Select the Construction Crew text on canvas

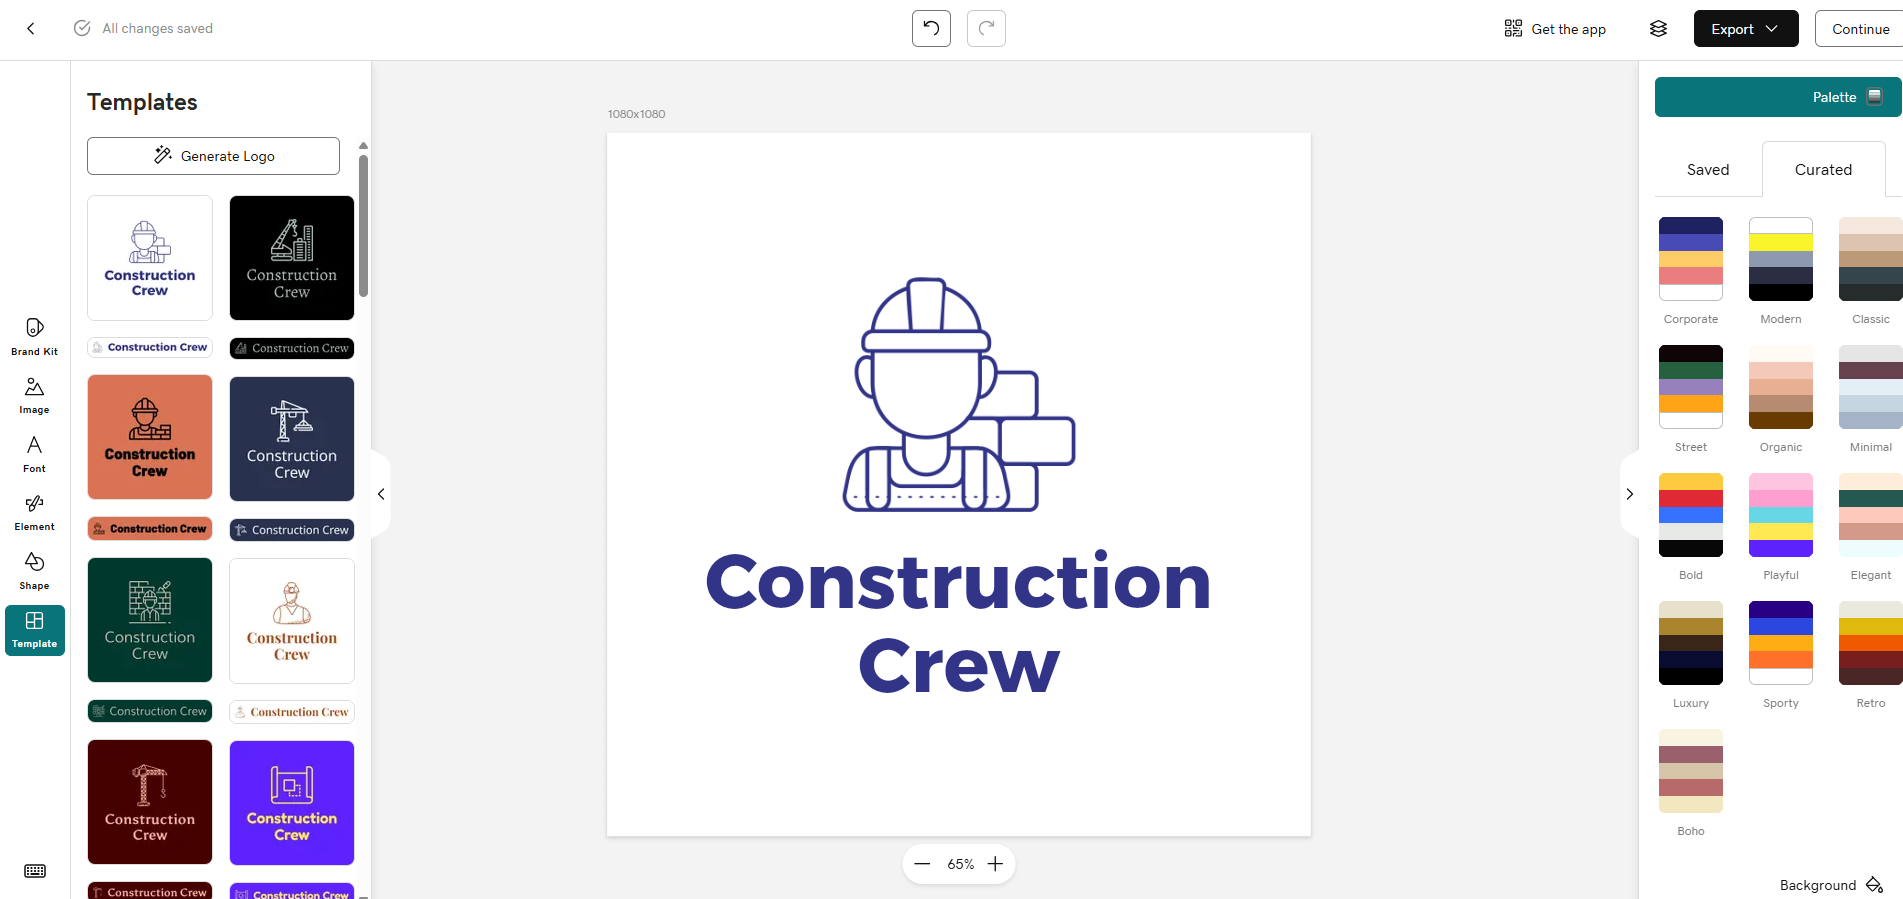(x=959, y=623)
